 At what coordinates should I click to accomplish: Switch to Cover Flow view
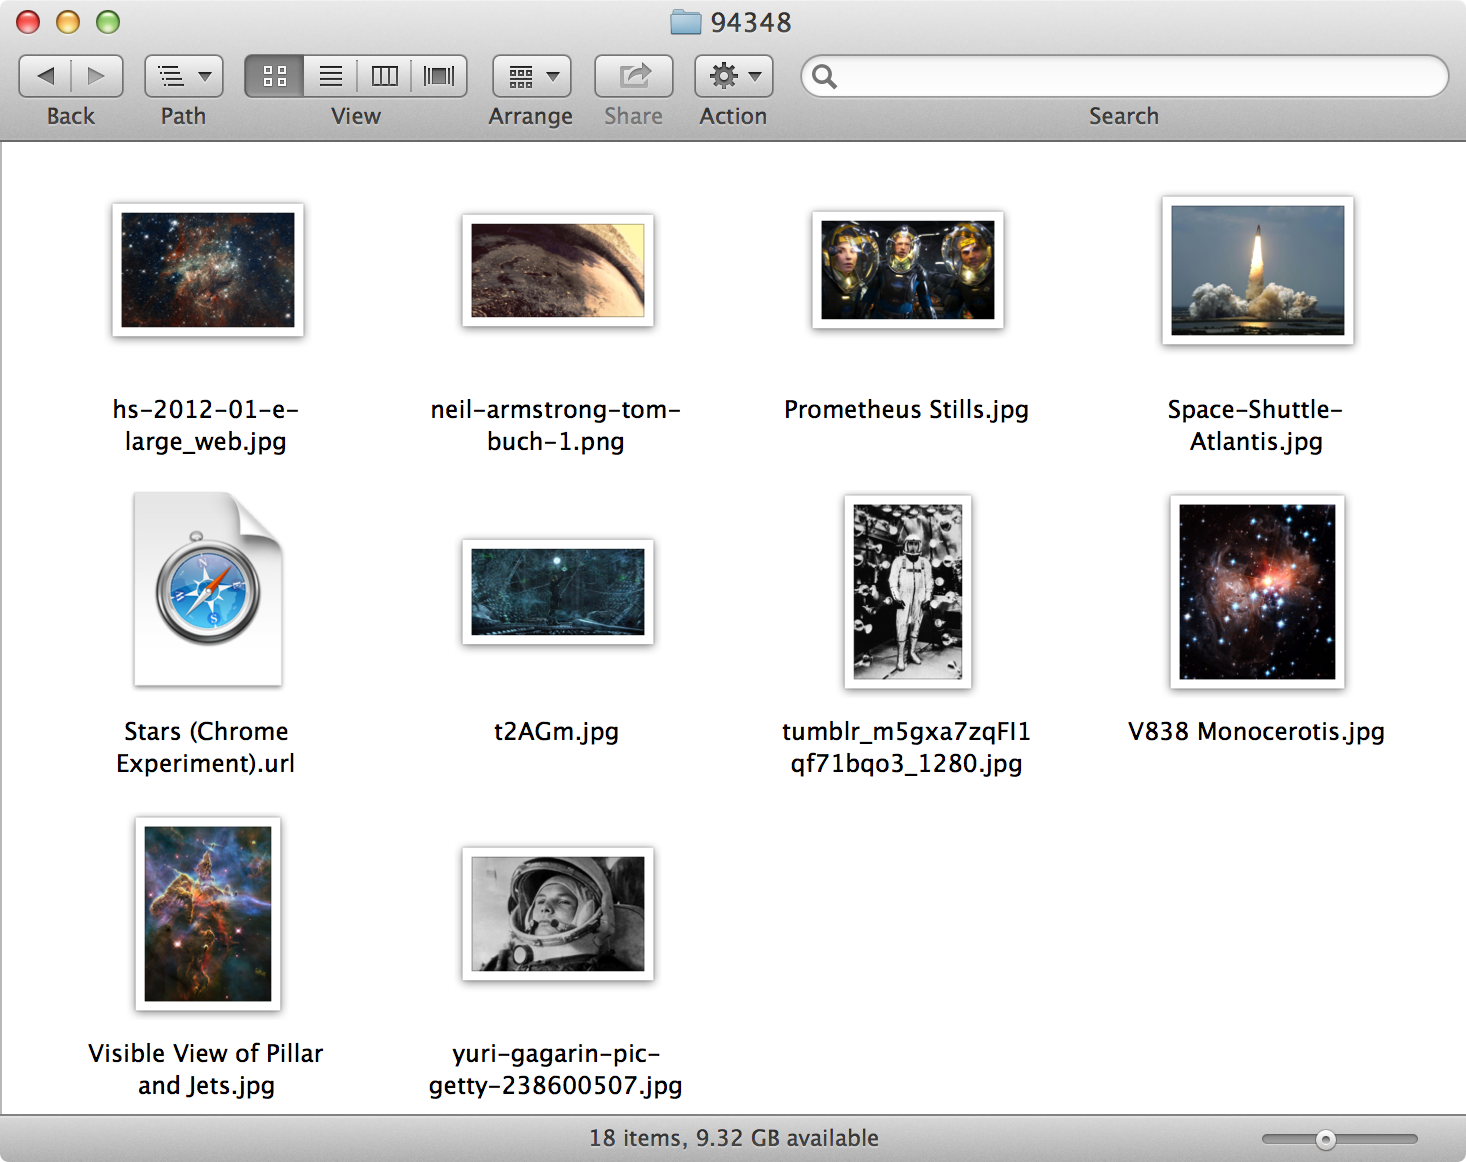pyautogui.click(x=439, y=76)
